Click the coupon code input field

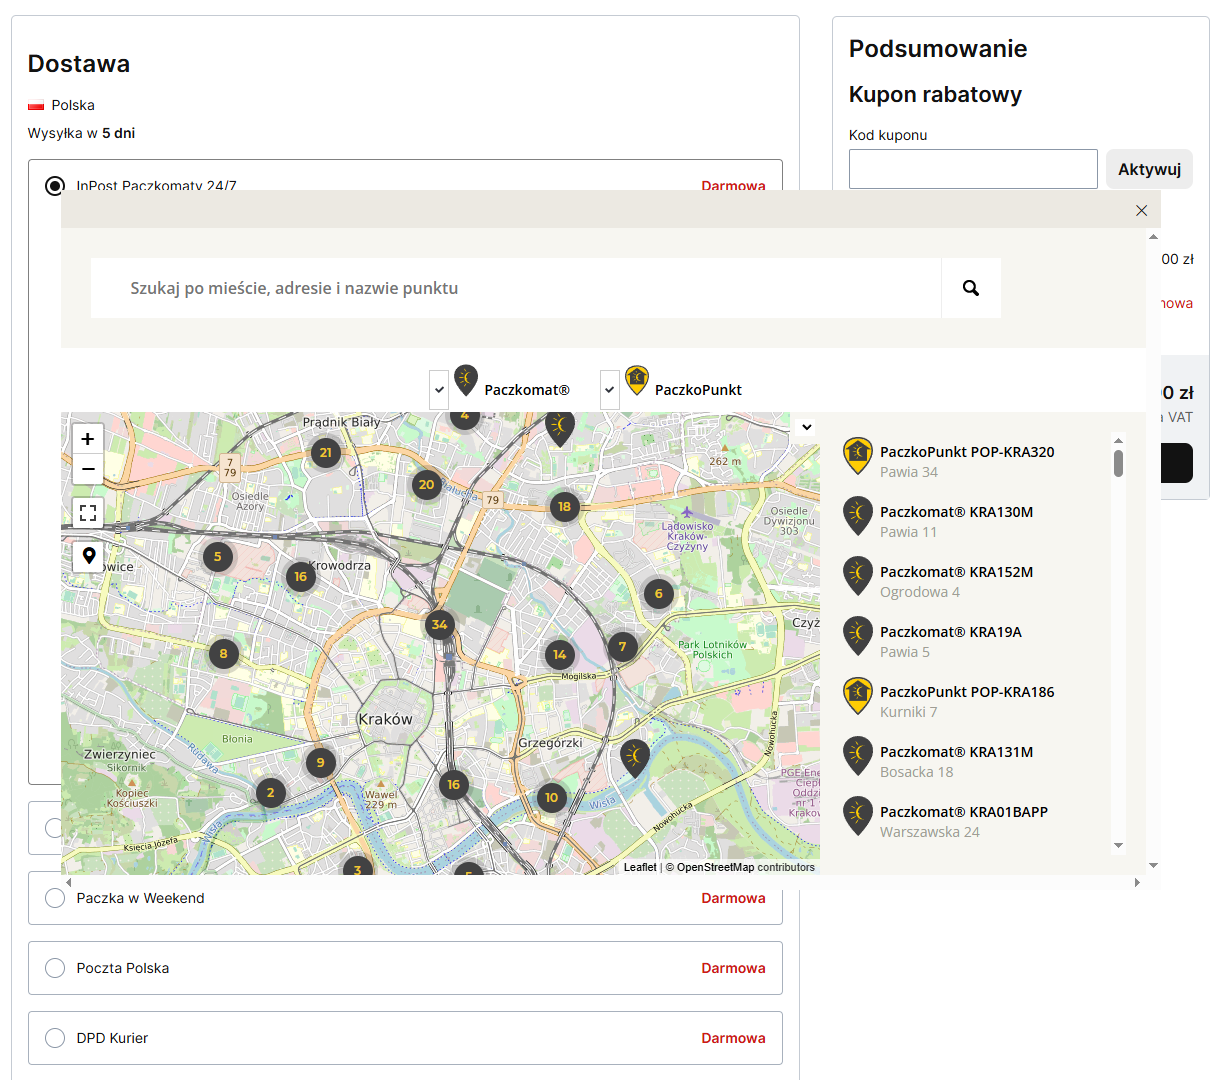tap(972, 169)
